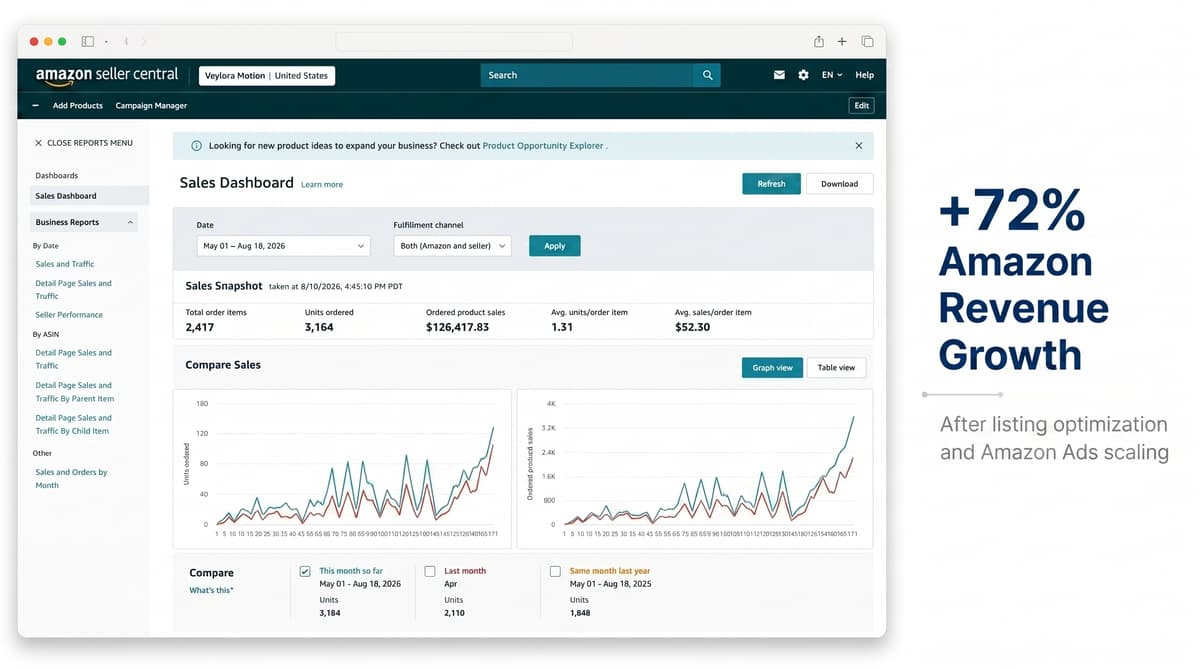The height and width of the screenshot is (670, 1200).
Task: Show the tab overview icon
Action: point(867,41)
